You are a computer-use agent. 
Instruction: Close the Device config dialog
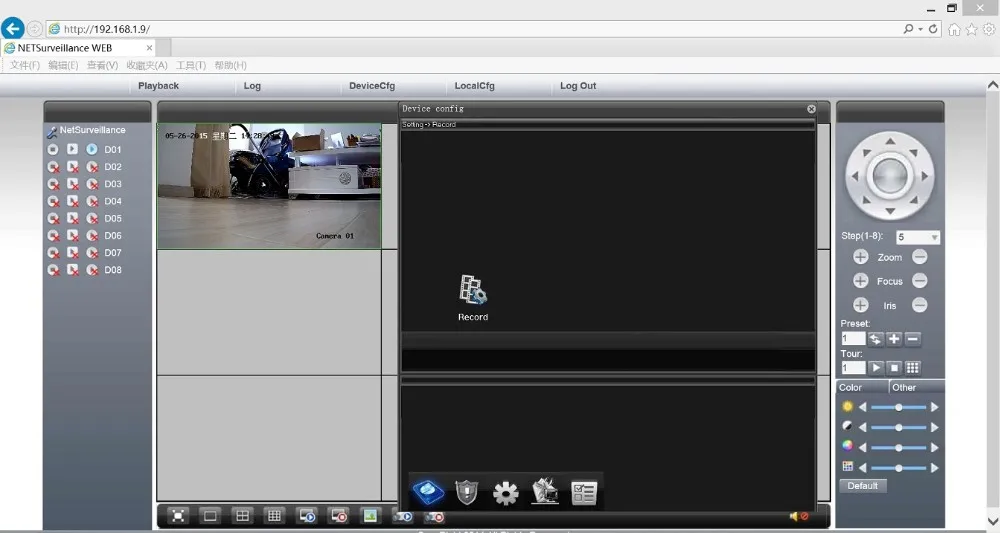click(x=811, y=109)
